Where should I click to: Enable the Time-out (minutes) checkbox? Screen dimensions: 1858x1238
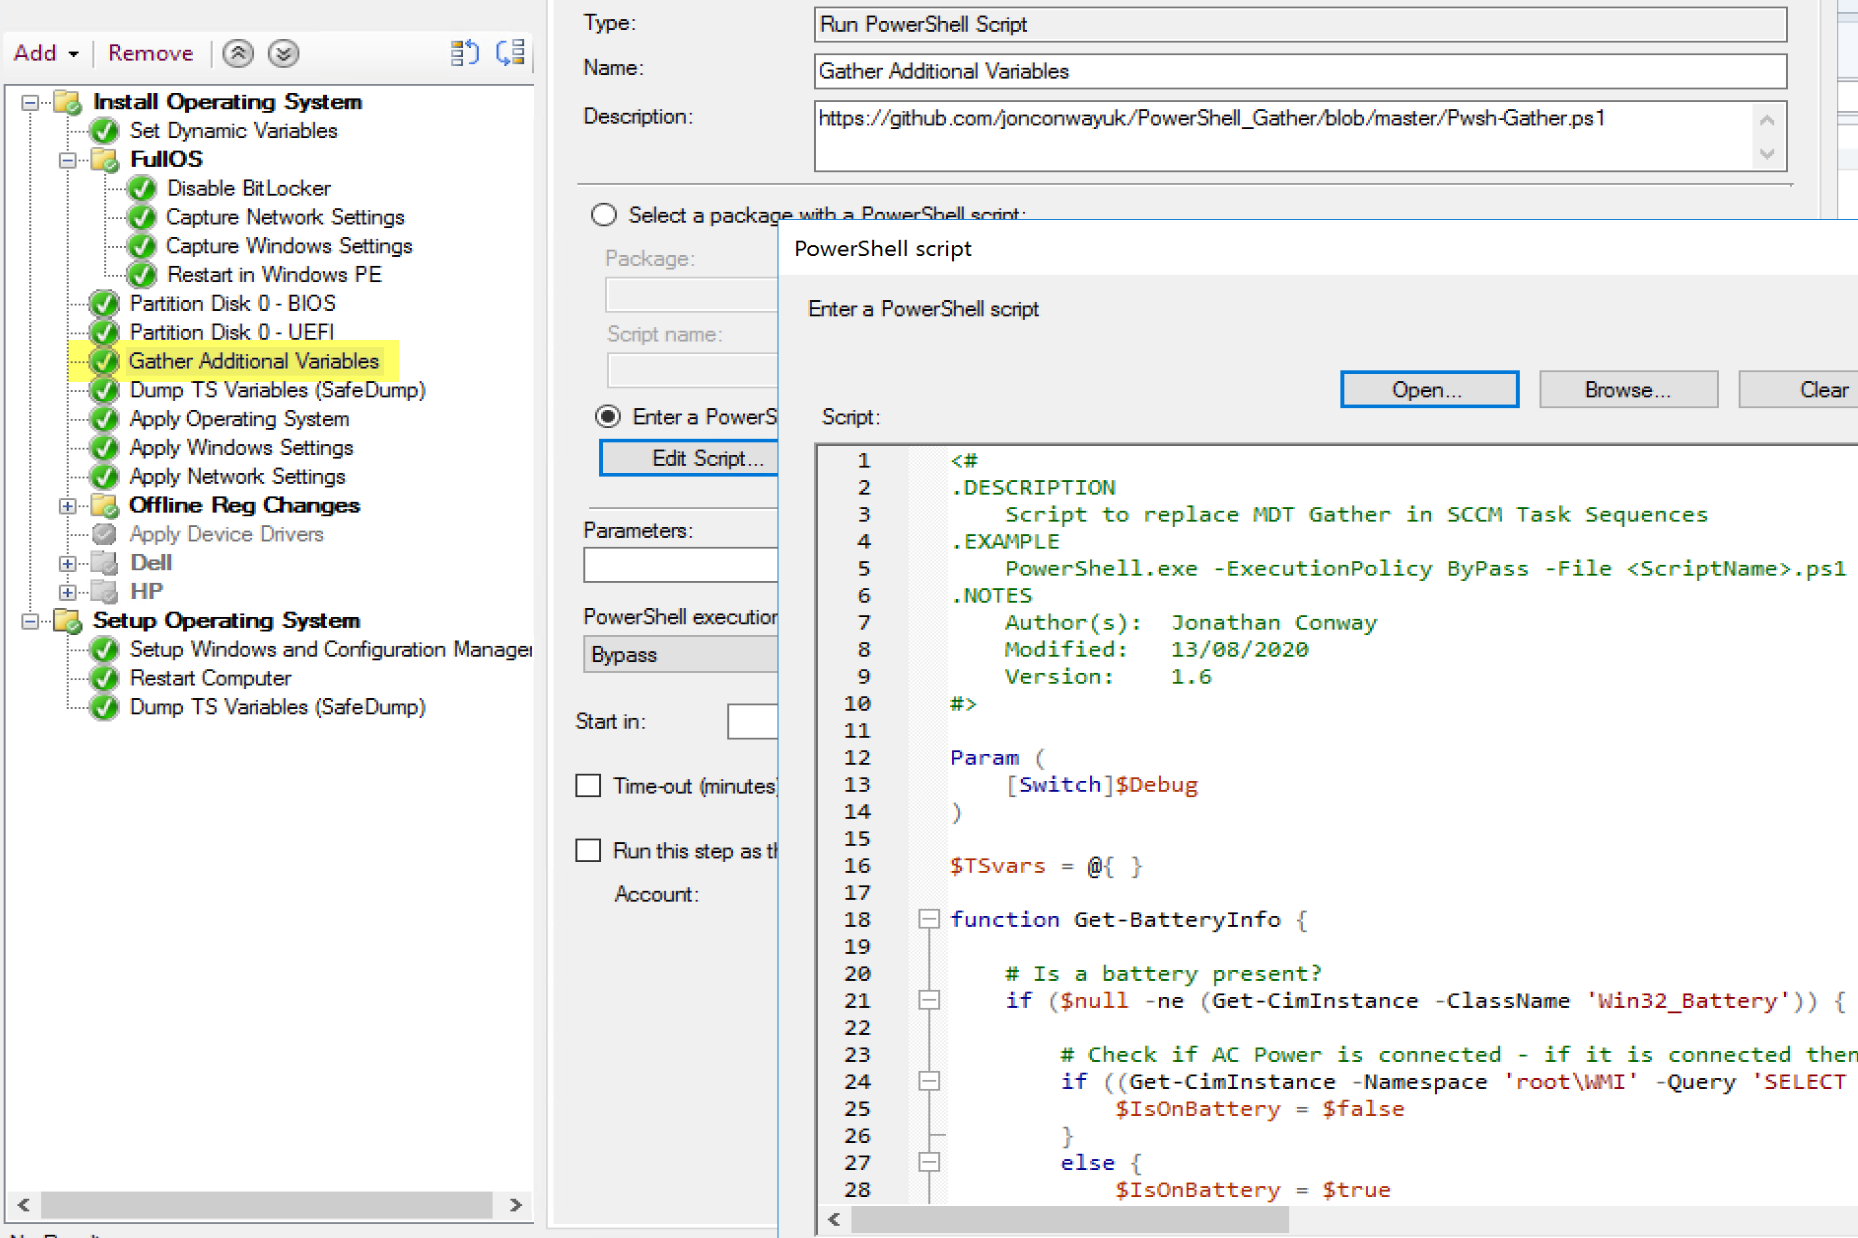click(x=588, y=786)
